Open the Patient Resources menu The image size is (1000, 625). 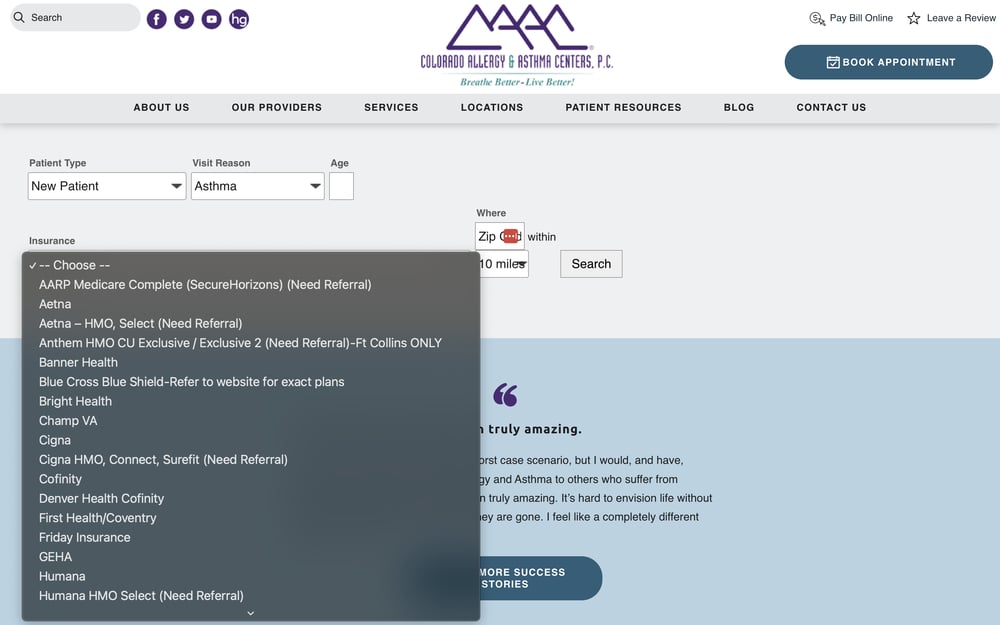pos(624,107)
